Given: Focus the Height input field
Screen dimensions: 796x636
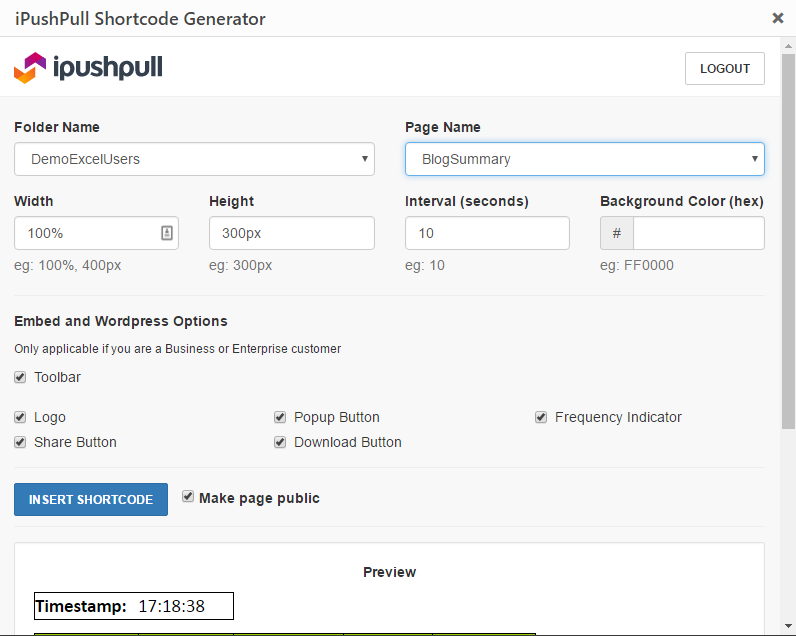Looking at the screenshot, I should (x=291, y=233).
